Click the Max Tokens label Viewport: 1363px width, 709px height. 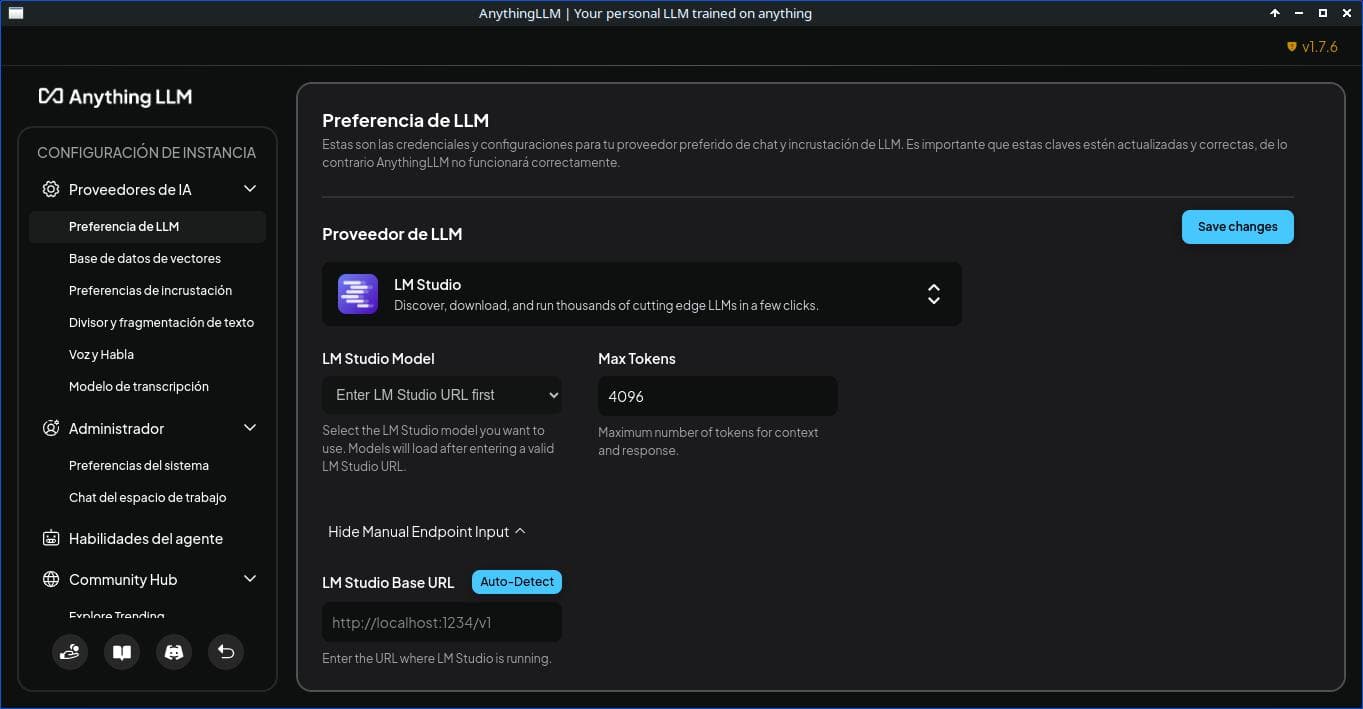point(637,358)
